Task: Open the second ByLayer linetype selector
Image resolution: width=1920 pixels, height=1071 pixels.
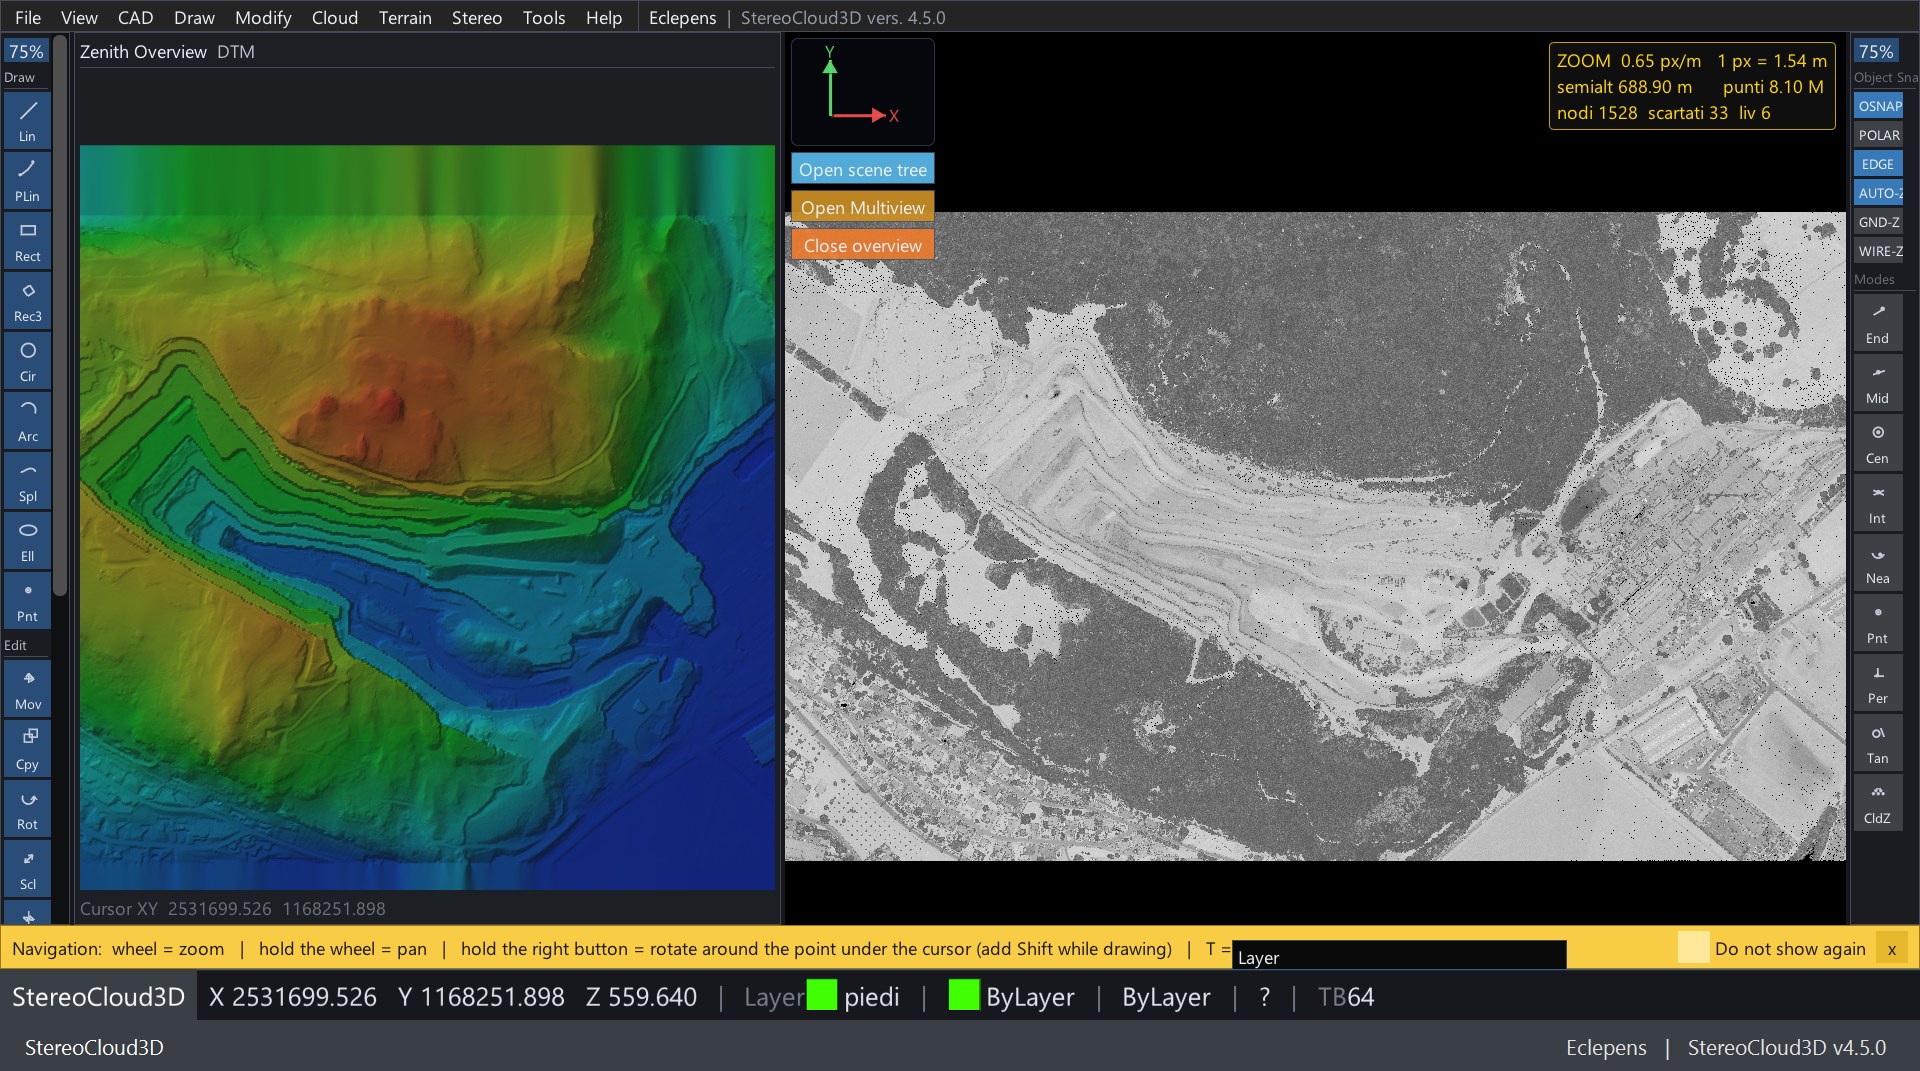Action: pos(1166,997)
